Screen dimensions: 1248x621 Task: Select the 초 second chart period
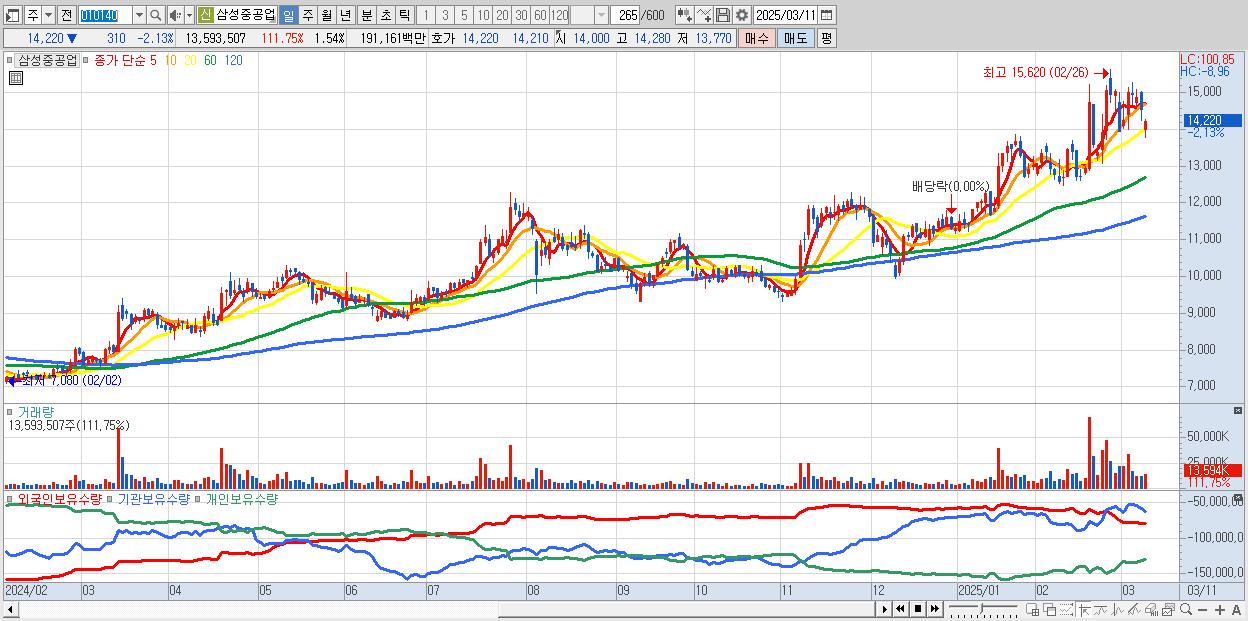385,15
